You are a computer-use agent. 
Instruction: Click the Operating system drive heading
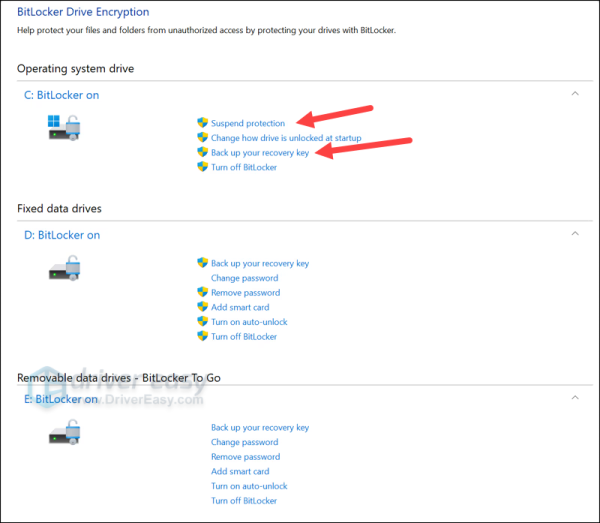pyautogui.click(x=75, y=68)
